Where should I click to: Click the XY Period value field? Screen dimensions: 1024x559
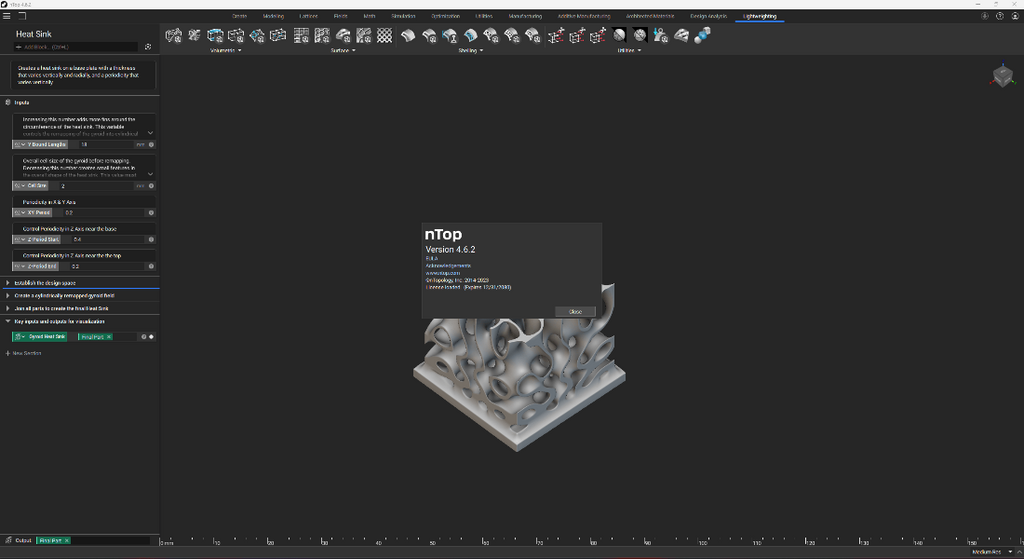click(103, 212)
